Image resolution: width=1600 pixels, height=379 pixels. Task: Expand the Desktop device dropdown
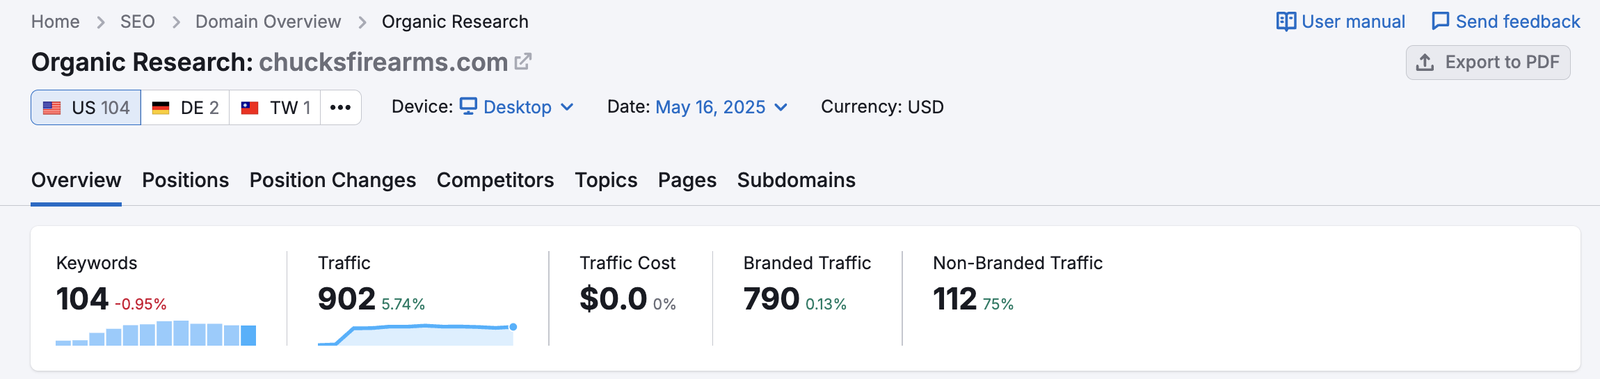[x=517, y=107]
